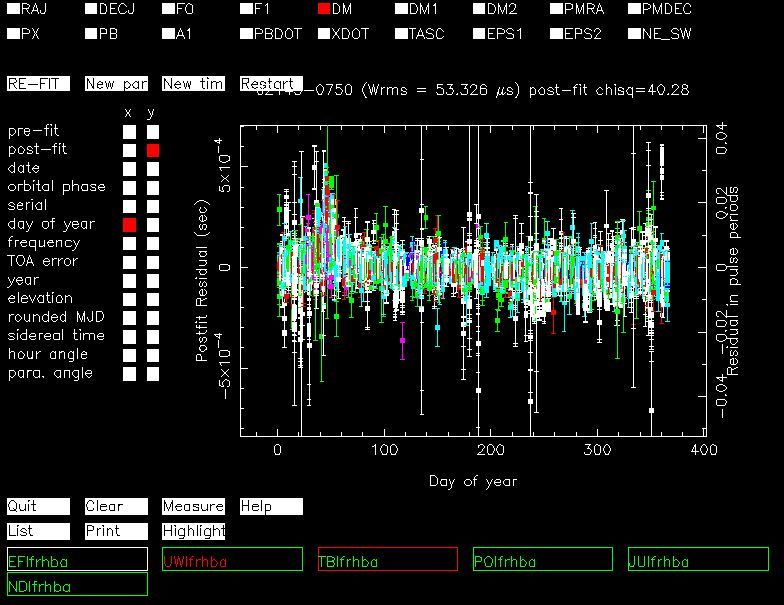The height and width of the screenshot is (605, 784).
Task: Open the Help button
Action: (271, 507)
